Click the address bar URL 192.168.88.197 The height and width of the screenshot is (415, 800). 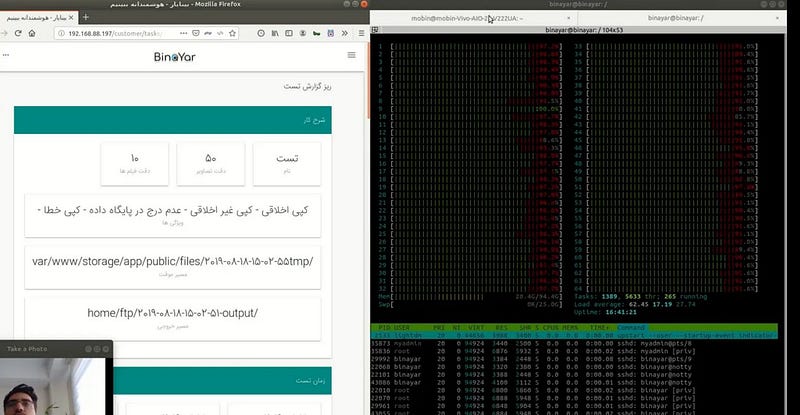click(115, 33)
